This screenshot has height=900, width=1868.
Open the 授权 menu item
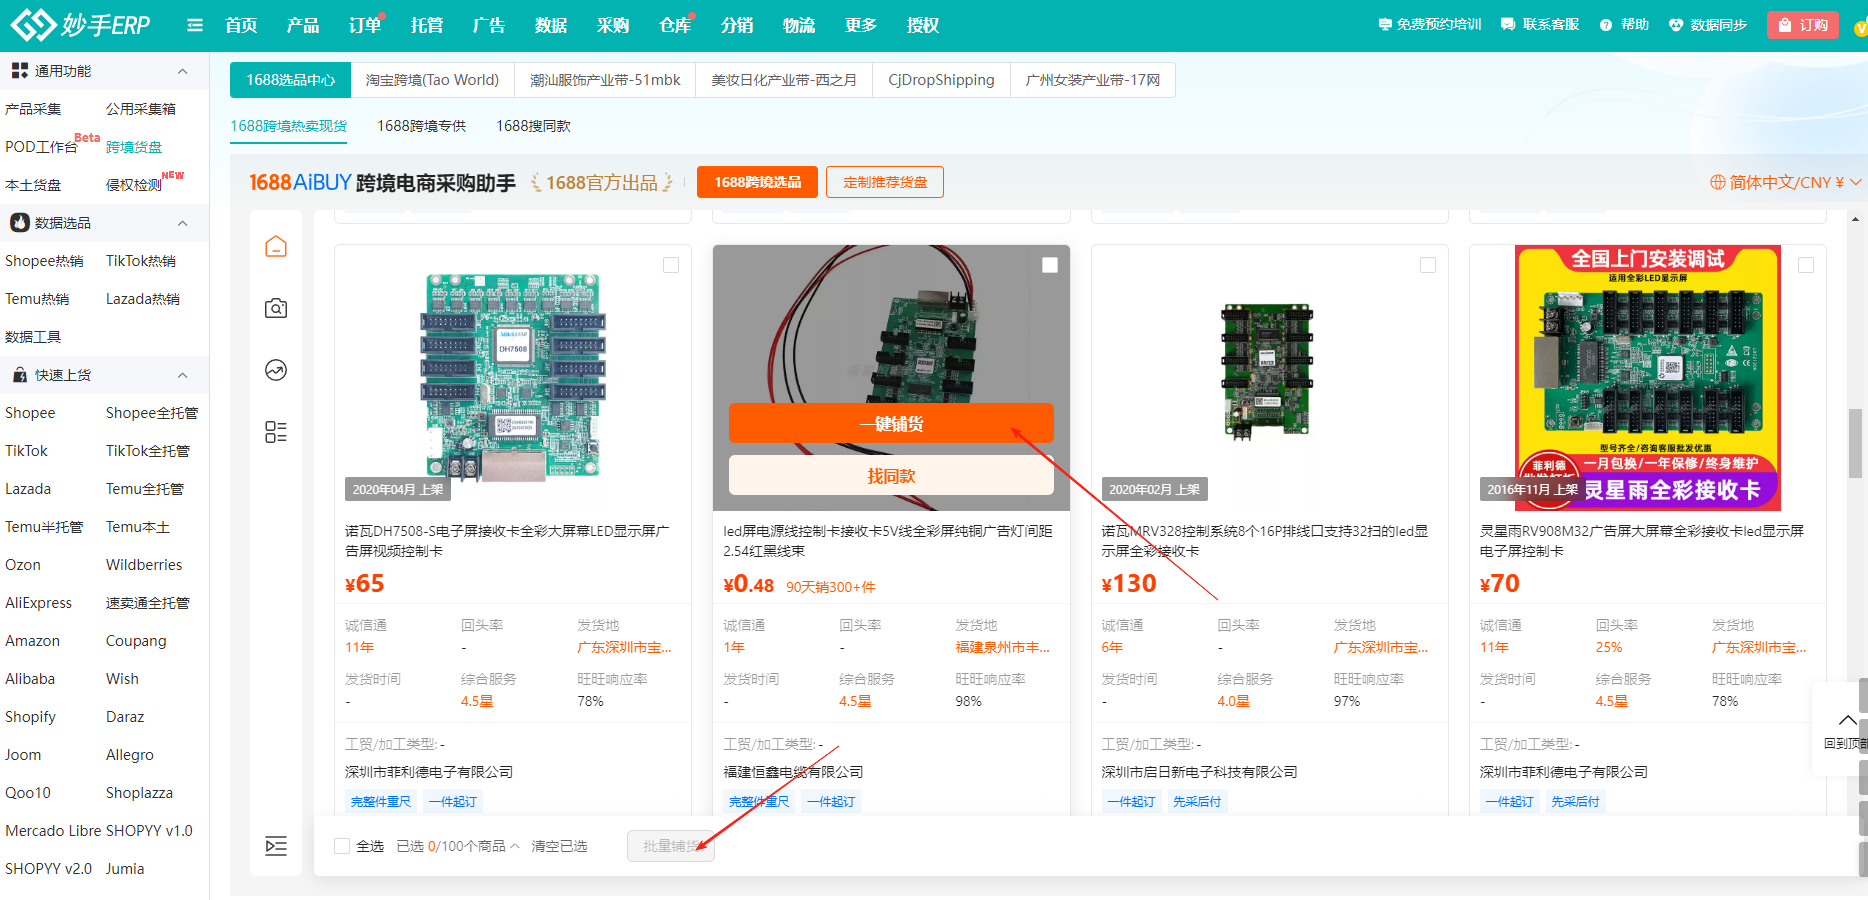[x=923, y=25]
